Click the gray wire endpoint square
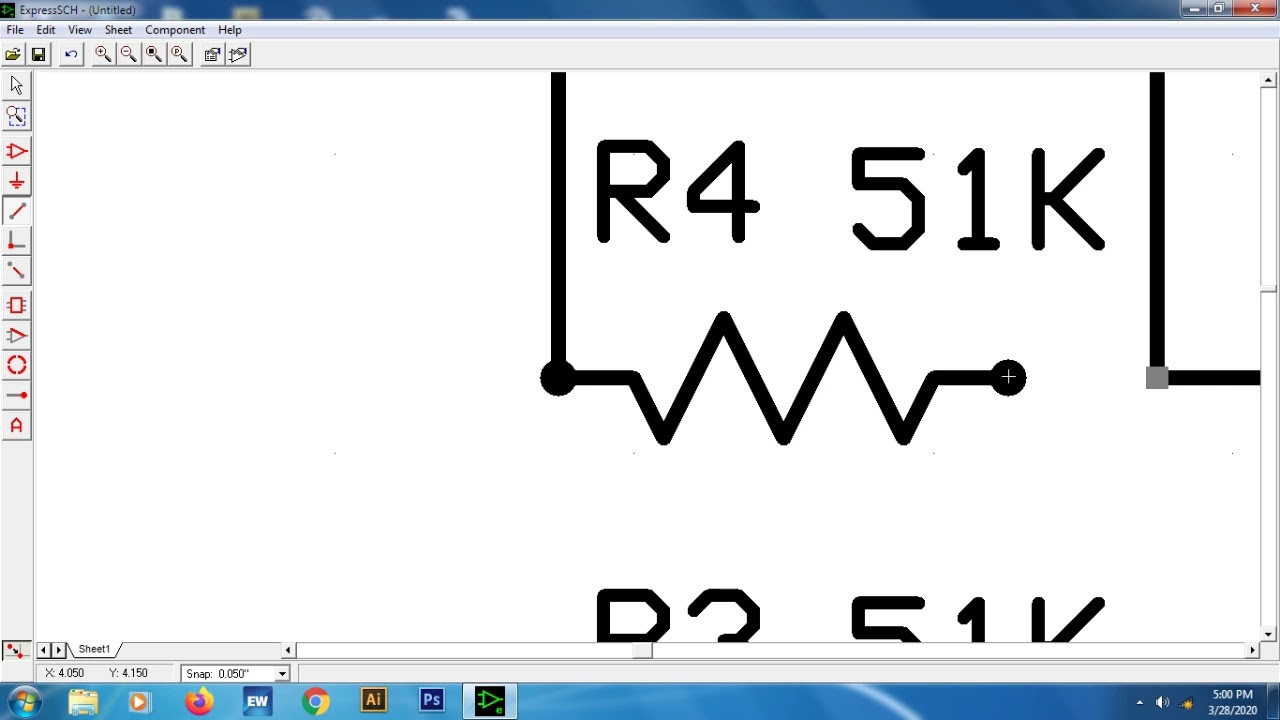1280x720 pixels. coord(1157,377)
